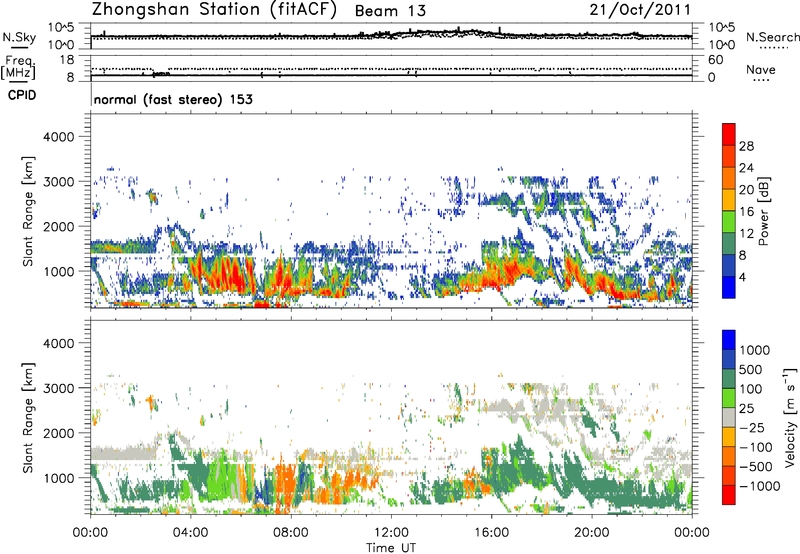Screen dimensions: 800x554
Task: Click the 500 label on the velocity colorbar
Action: (x=751, y=369)
